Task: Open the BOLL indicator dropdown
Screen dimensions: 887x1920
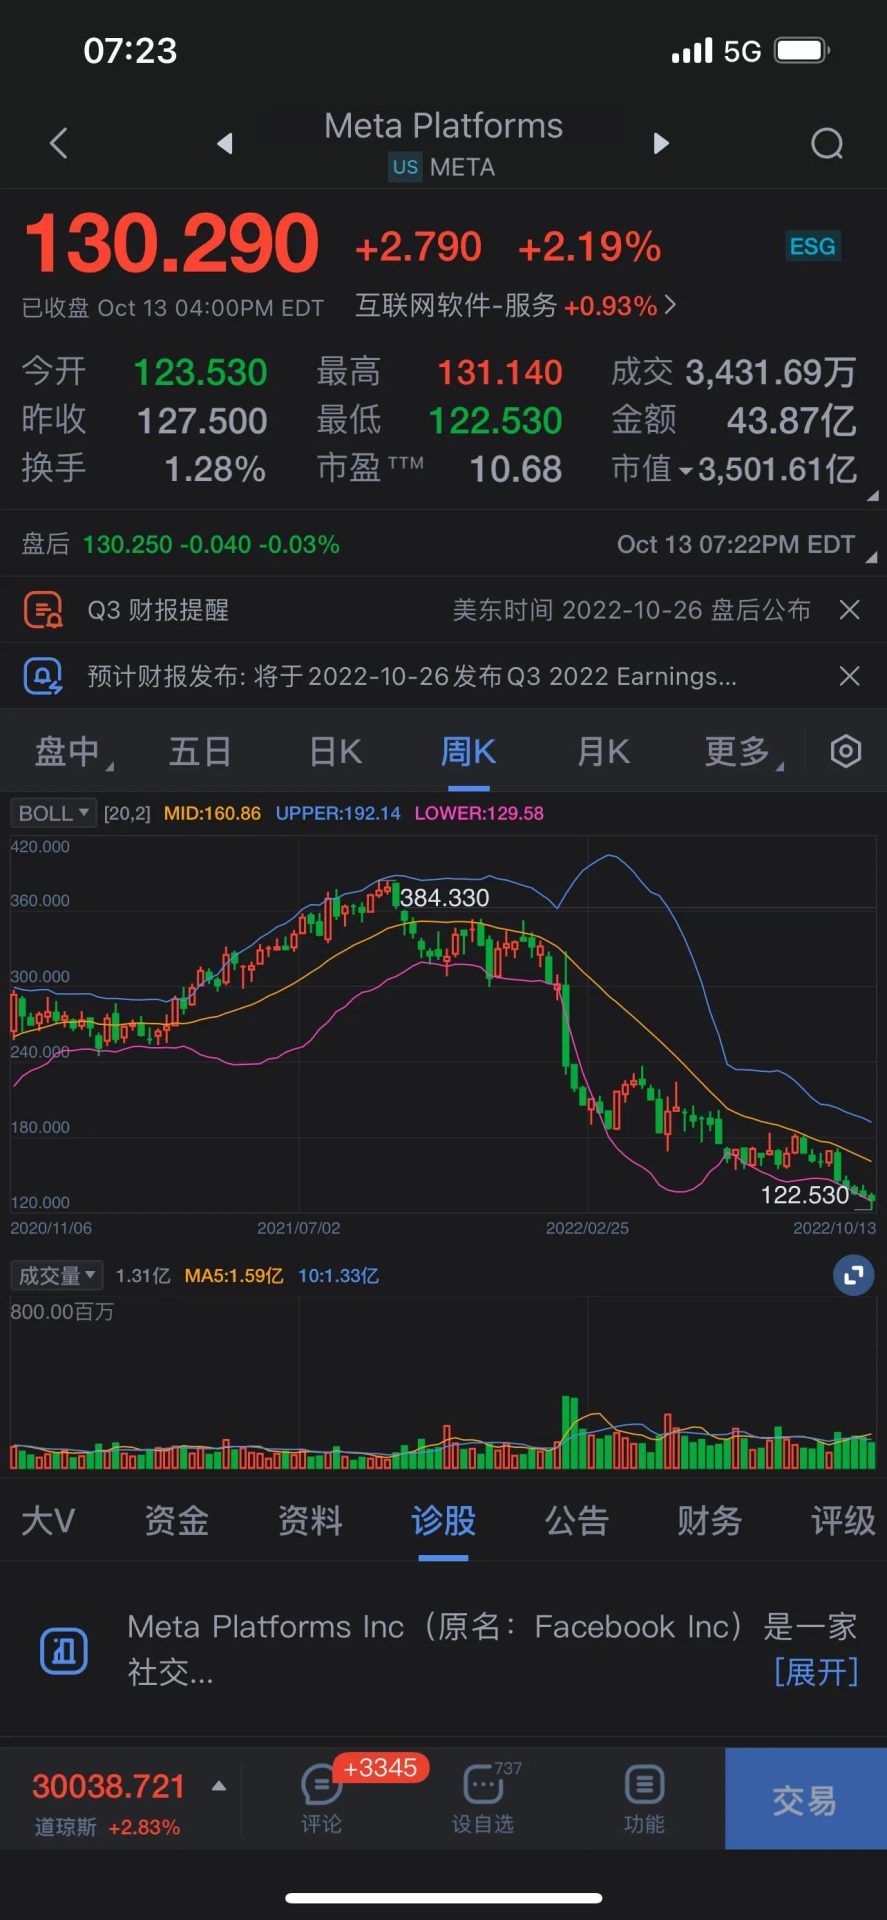Action: (53, 813)
